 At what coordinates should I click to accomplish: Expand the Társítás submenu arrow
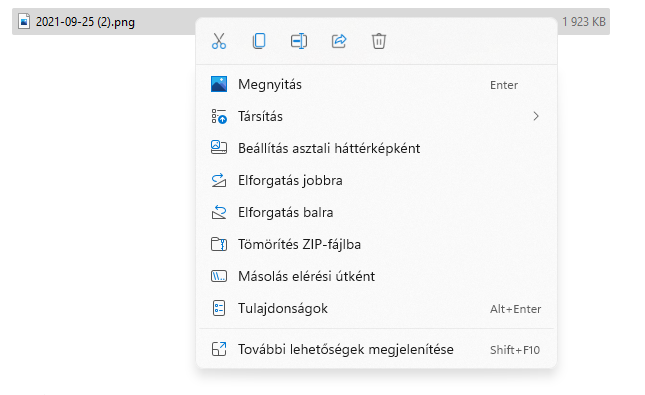tap(536, 116)
